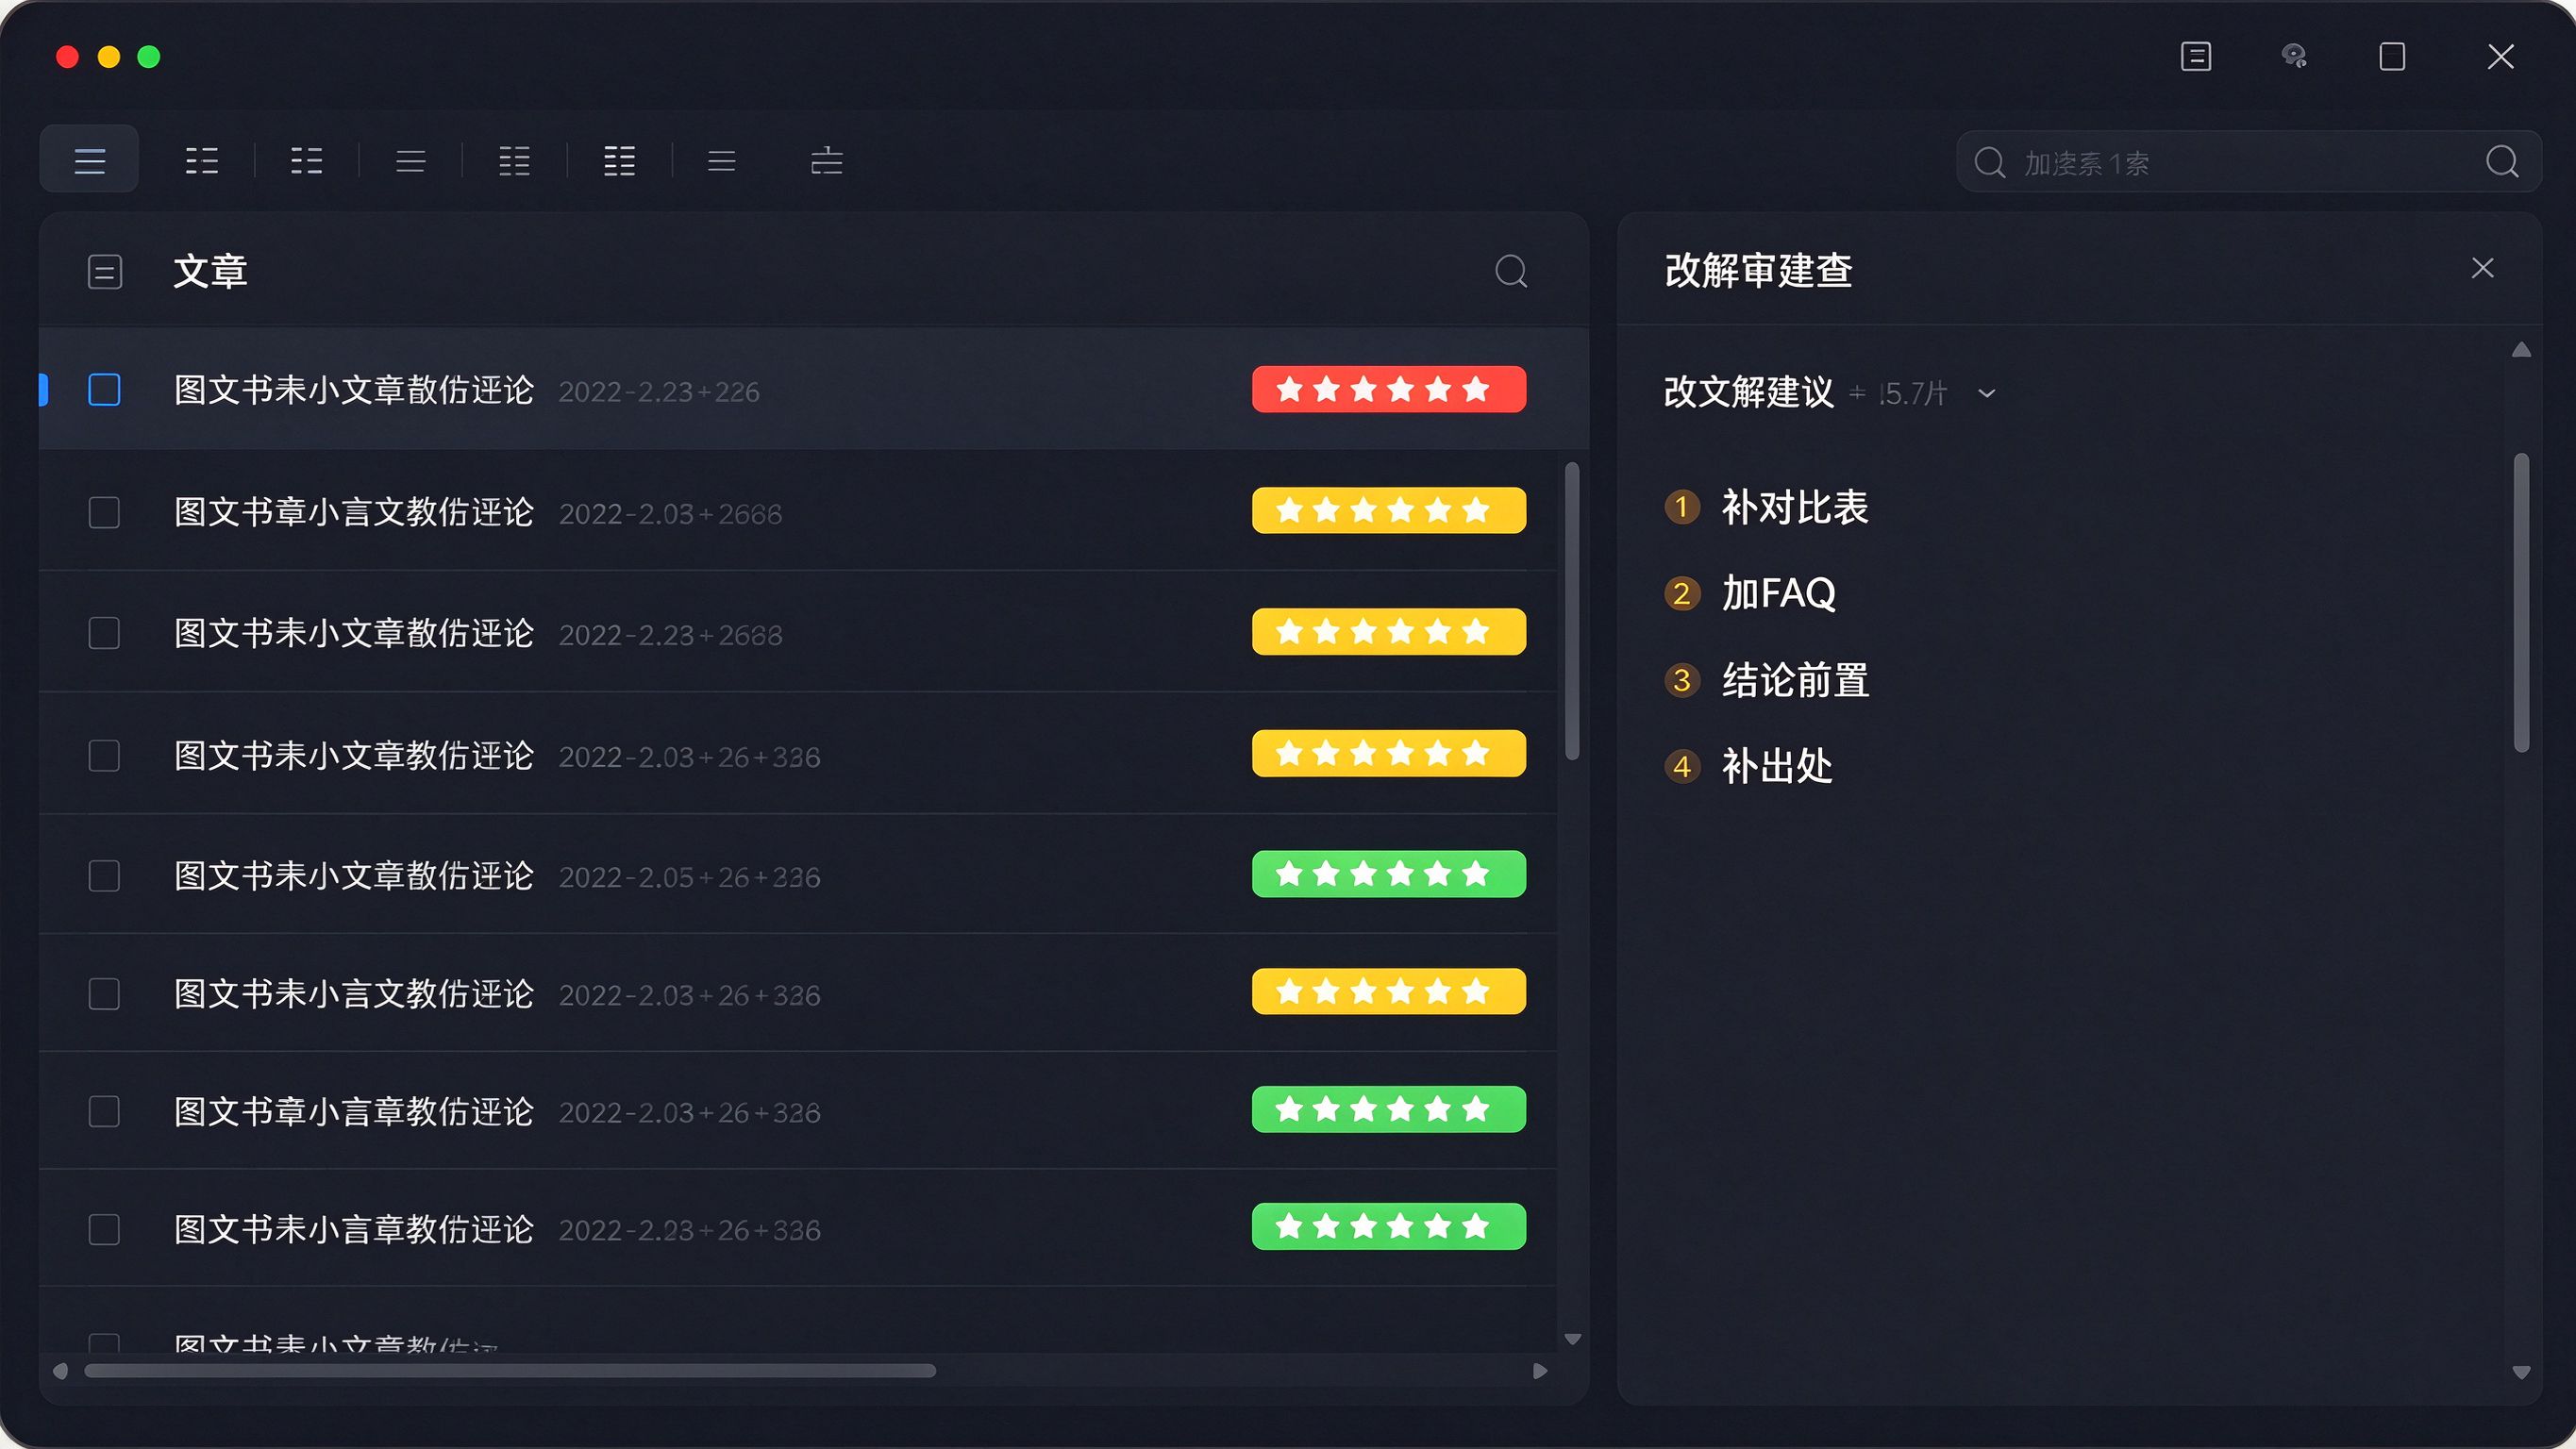Screen dimensions: 2576x1449
Task: Open the document icon in title bar
Action: (x=2195, y=56)
